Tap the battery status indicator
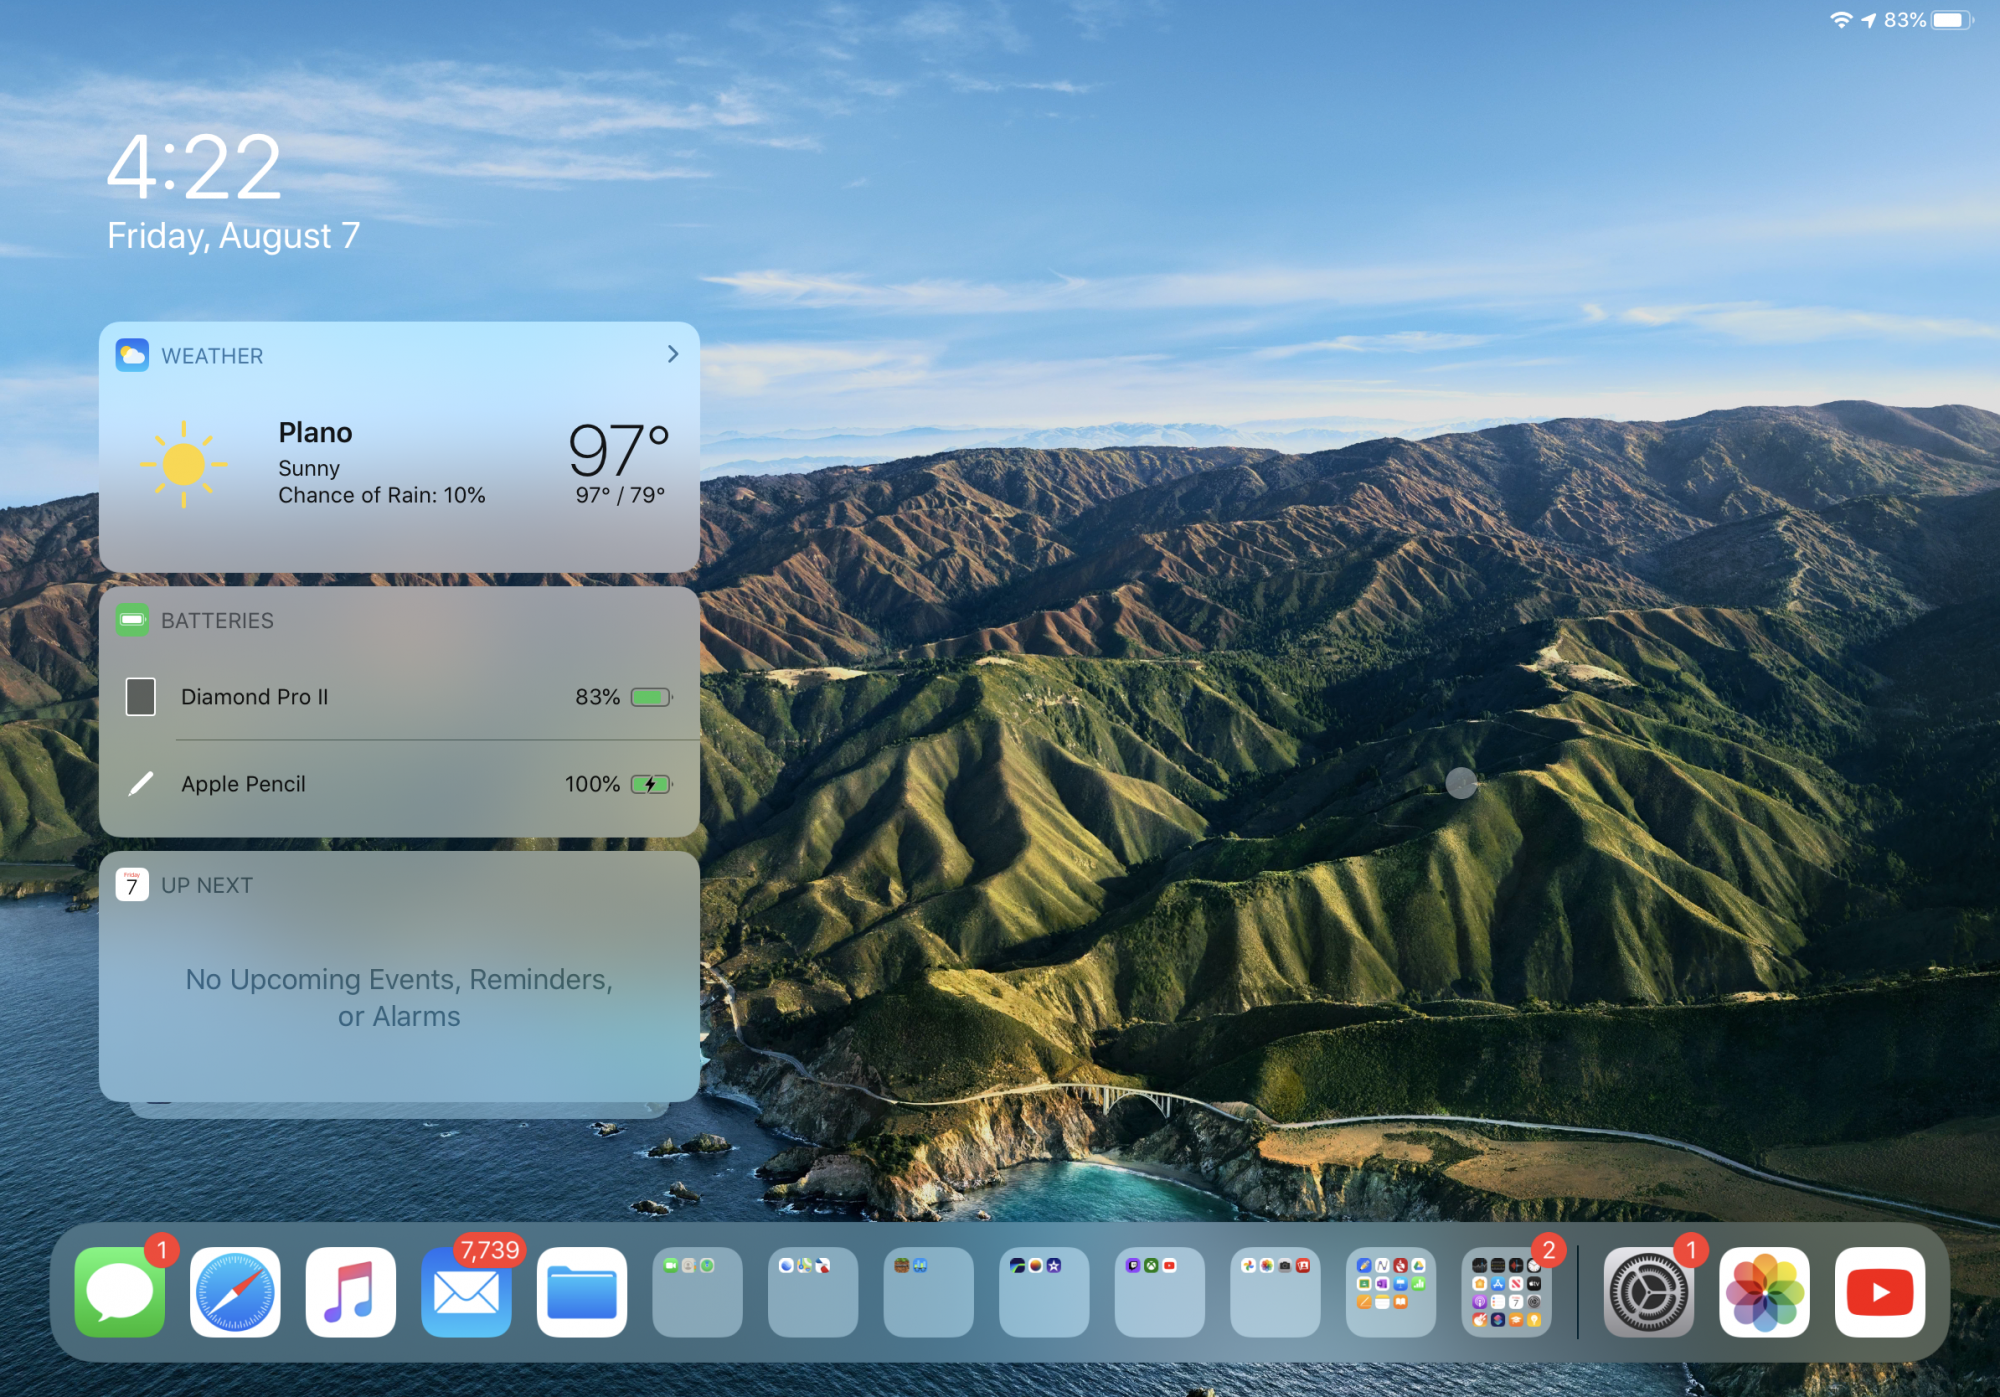 pyautogui.click(x=1950, y=20)
